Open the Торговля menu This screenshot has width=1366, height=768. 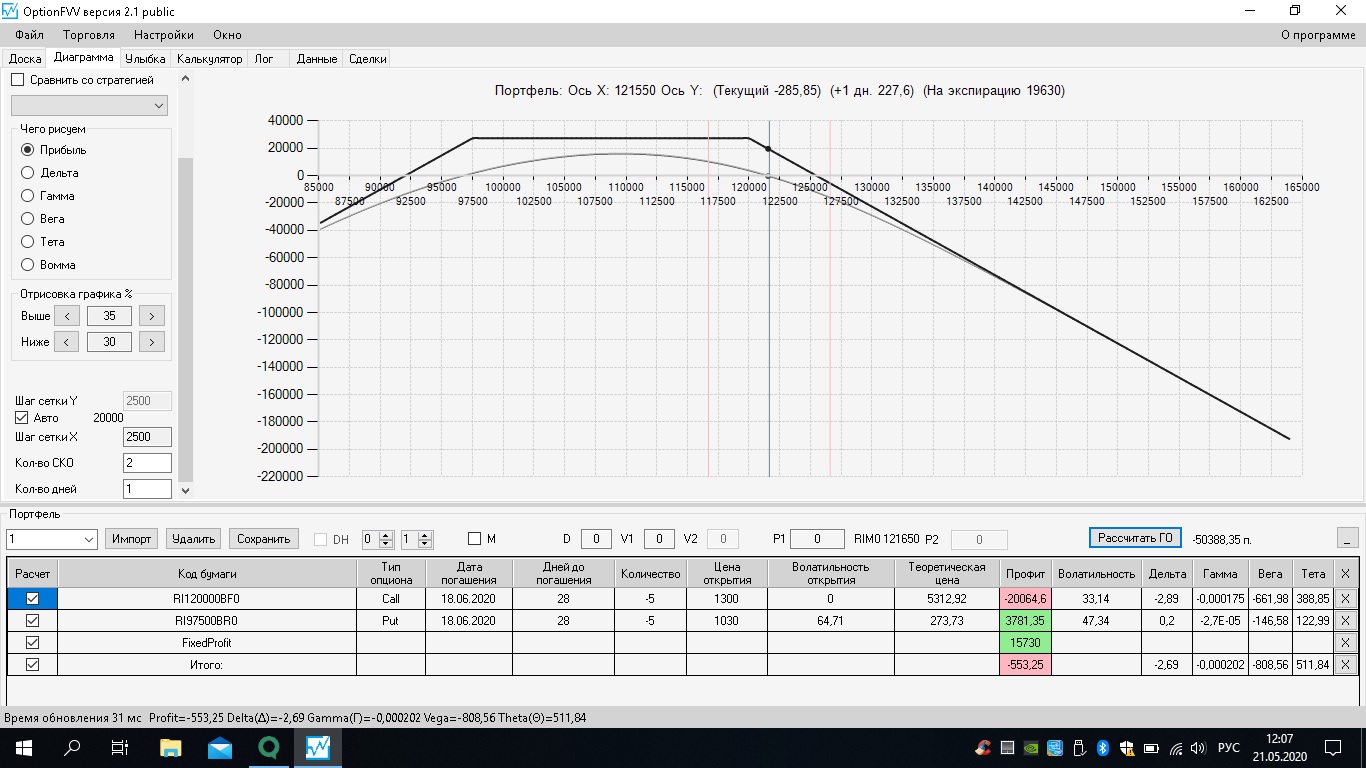pos(89,35)
